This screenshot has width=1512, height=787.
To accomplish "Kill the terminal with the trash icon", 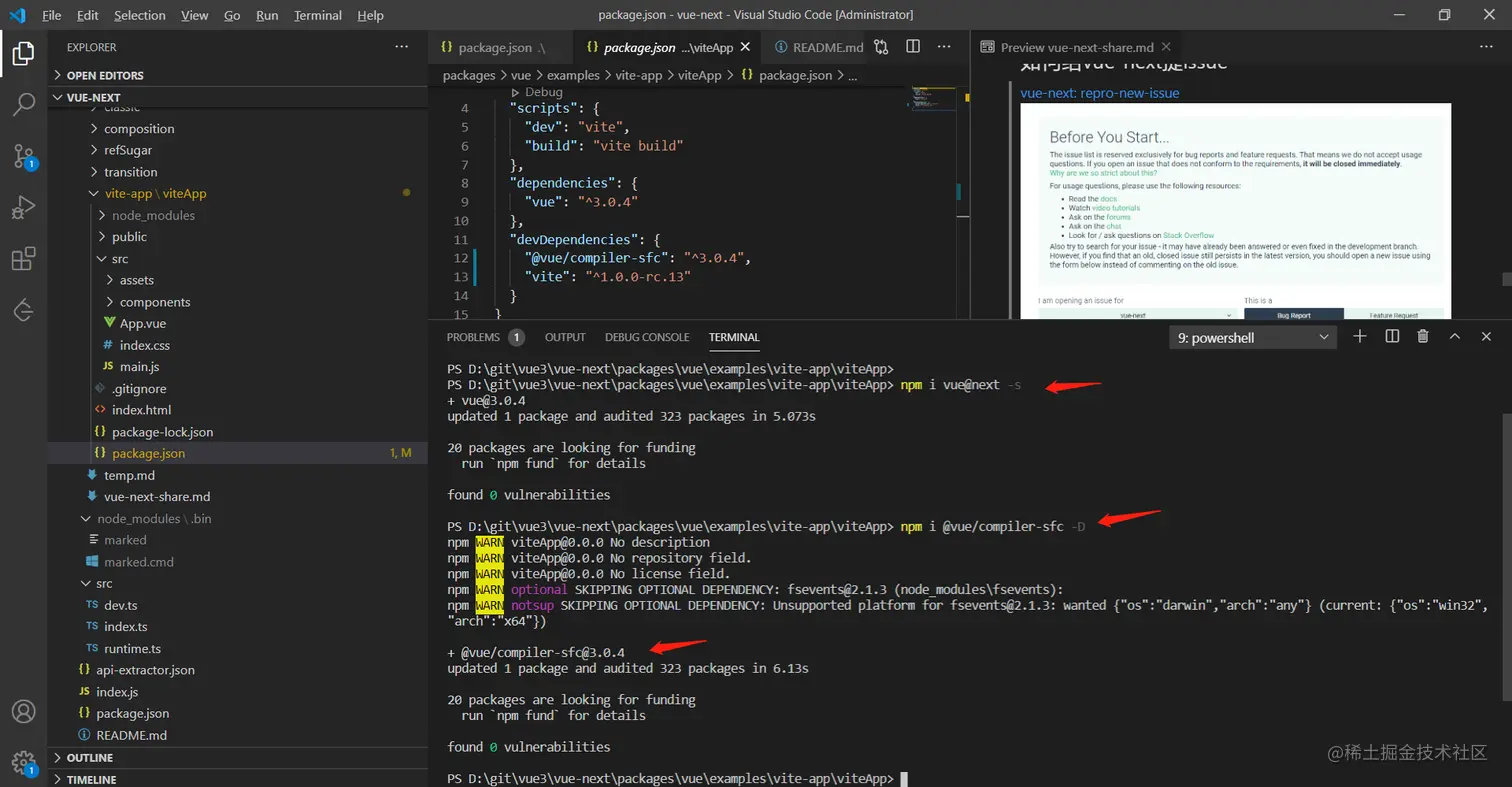I will pyautogui.click(x=1423, y=337).
